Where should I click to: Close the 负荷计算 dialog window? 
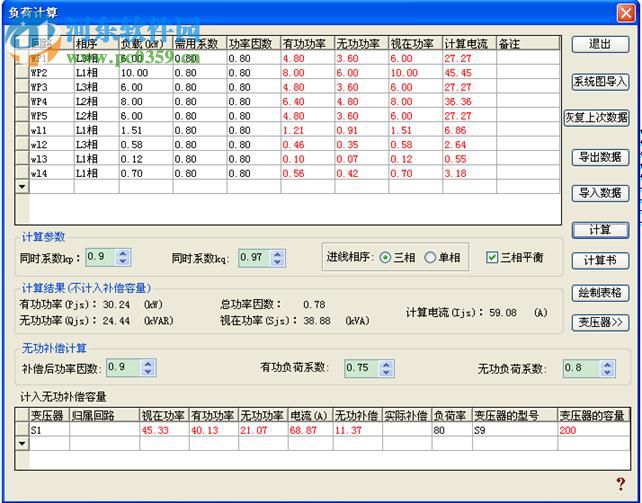[626, 13]
